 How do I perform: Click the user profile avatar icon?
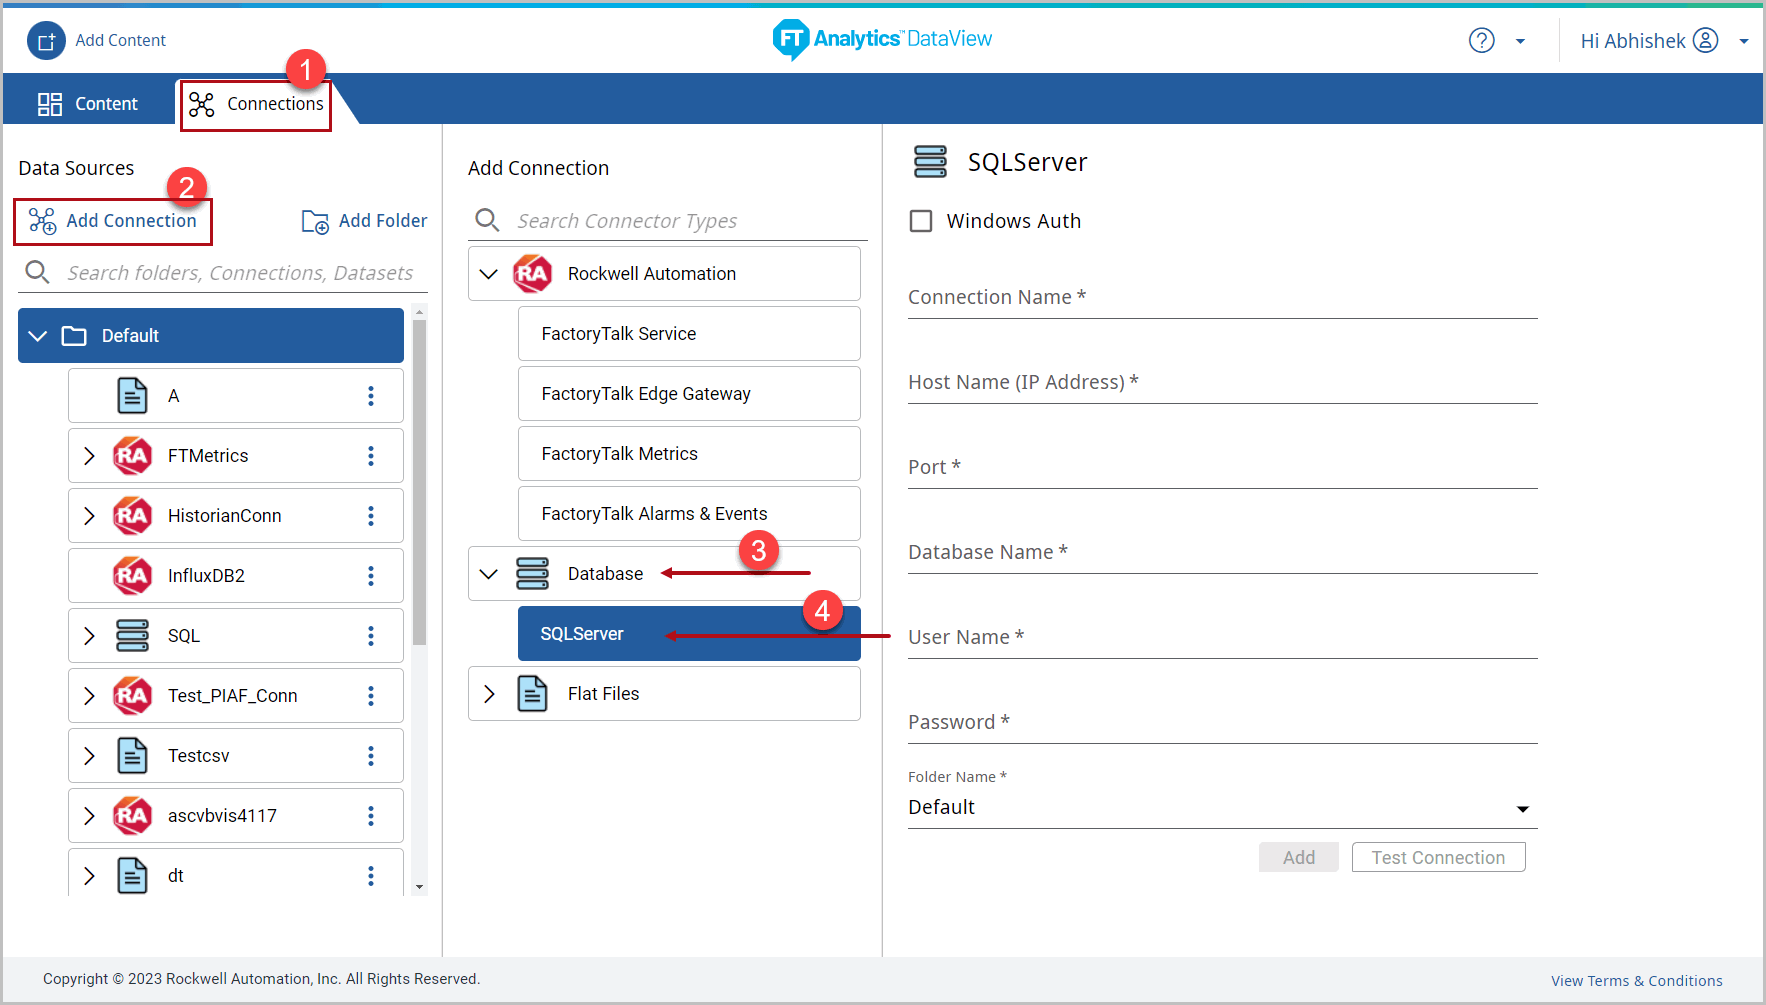click(1705, 41)
